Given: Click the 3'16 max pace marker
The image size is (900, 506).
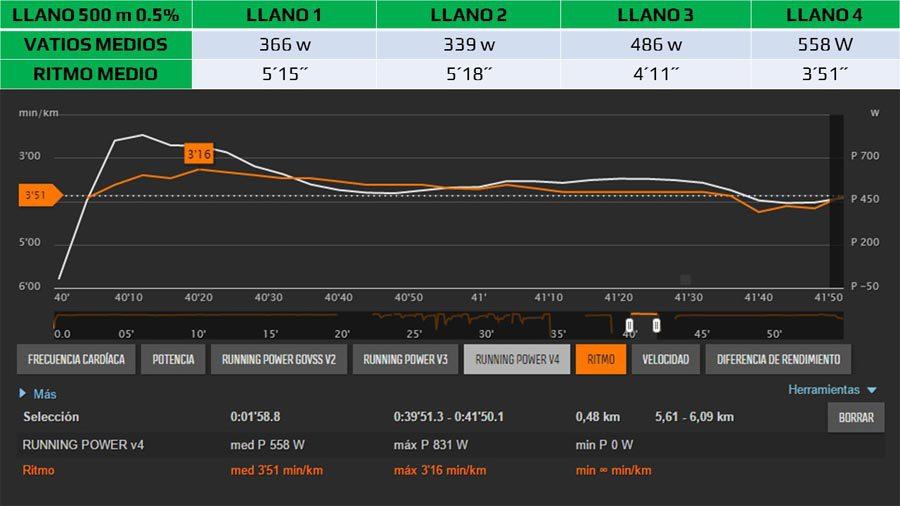Looking at the screenshot, I should click(x=199, y=154).
